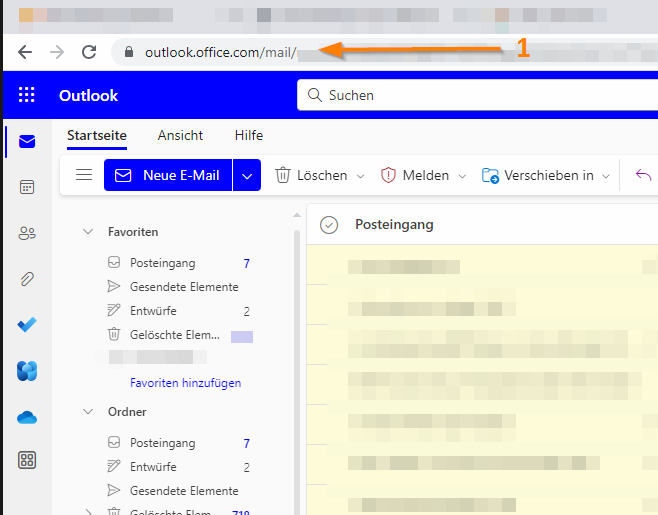Open Entwürfe under Favoriten
Viewport: 658px width, 515px height.
180,311
